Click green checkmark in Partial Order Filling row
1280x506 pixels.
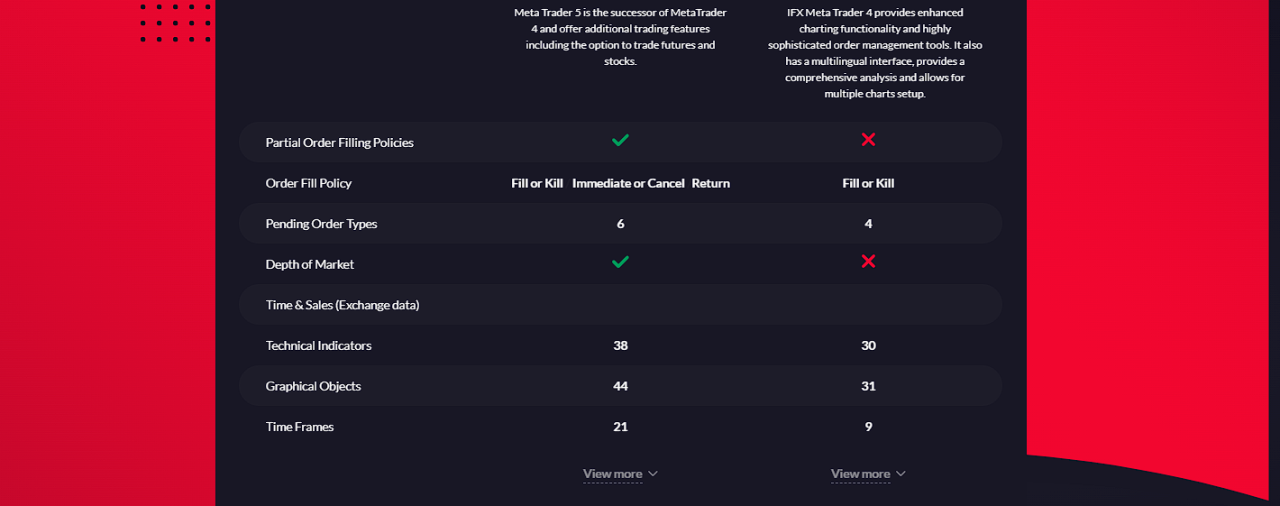click(x=620, y=140)
